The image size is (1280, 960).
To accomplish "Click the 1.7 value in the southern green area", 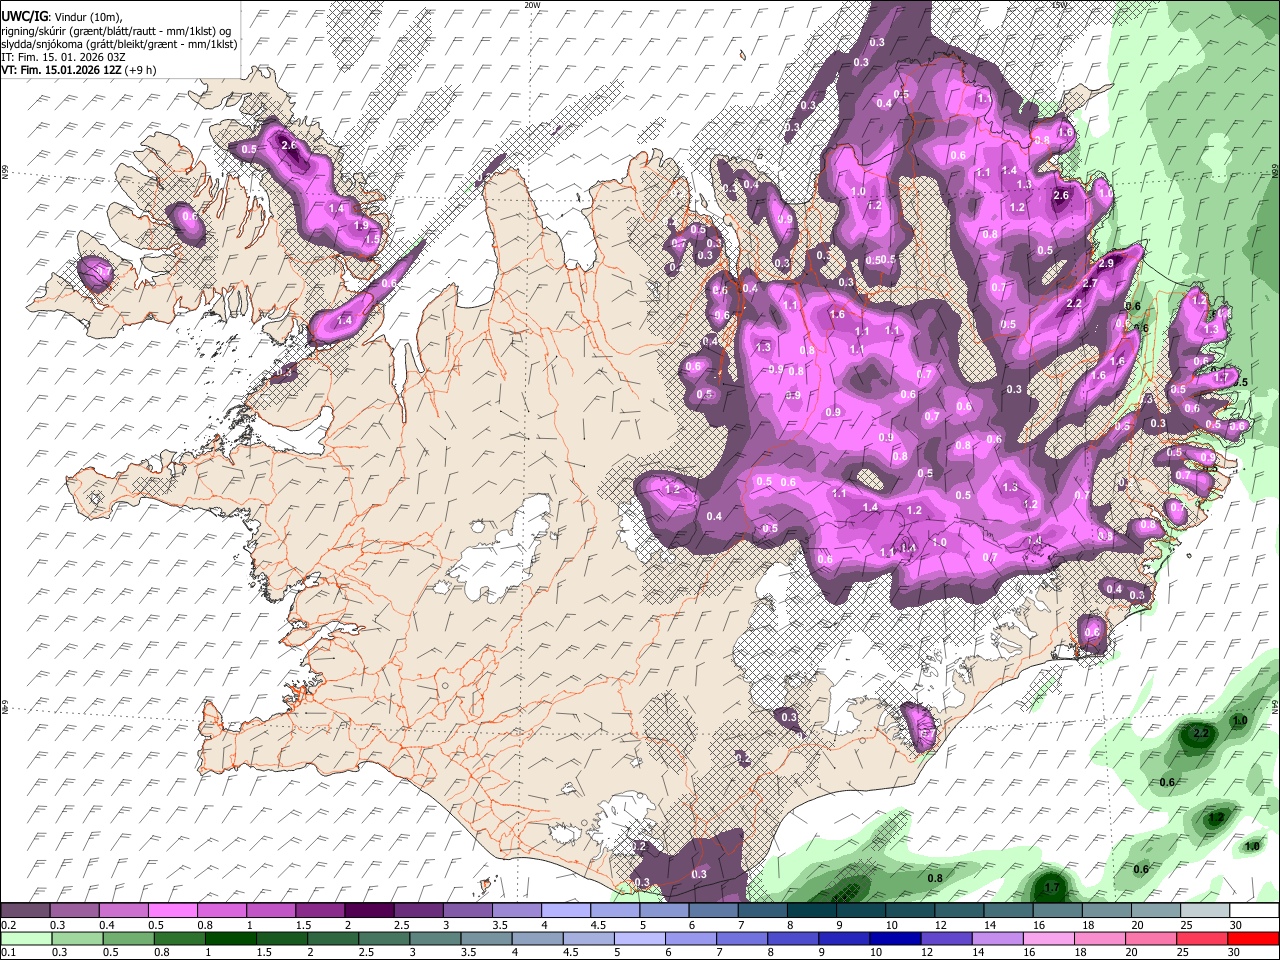I will click(x=1051, y=887).
